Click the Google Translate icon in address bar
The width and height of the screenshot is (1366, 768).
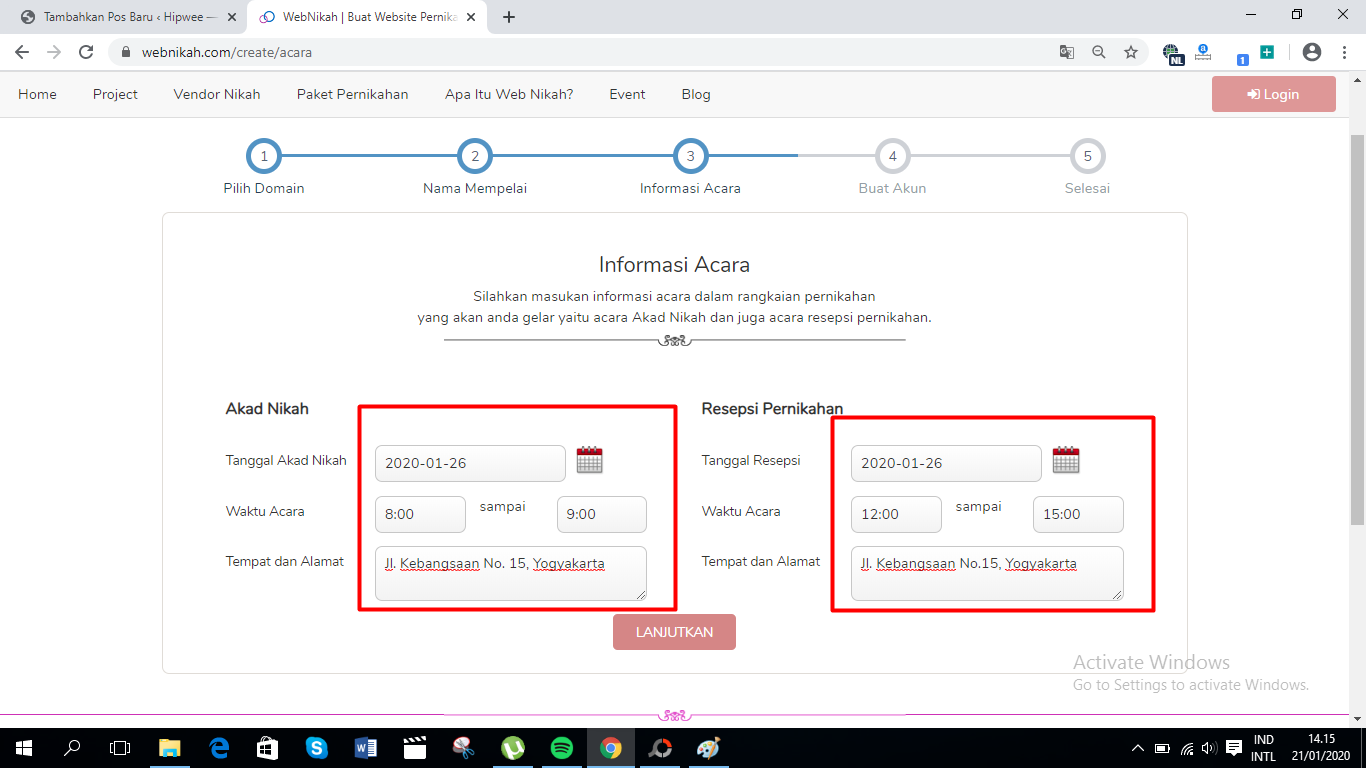1067,52
